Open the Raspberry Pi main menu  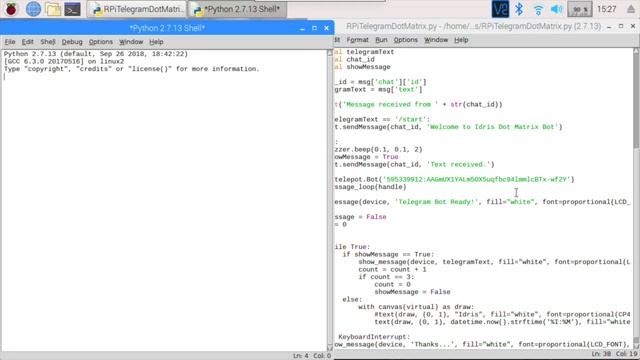coord(11,9)
